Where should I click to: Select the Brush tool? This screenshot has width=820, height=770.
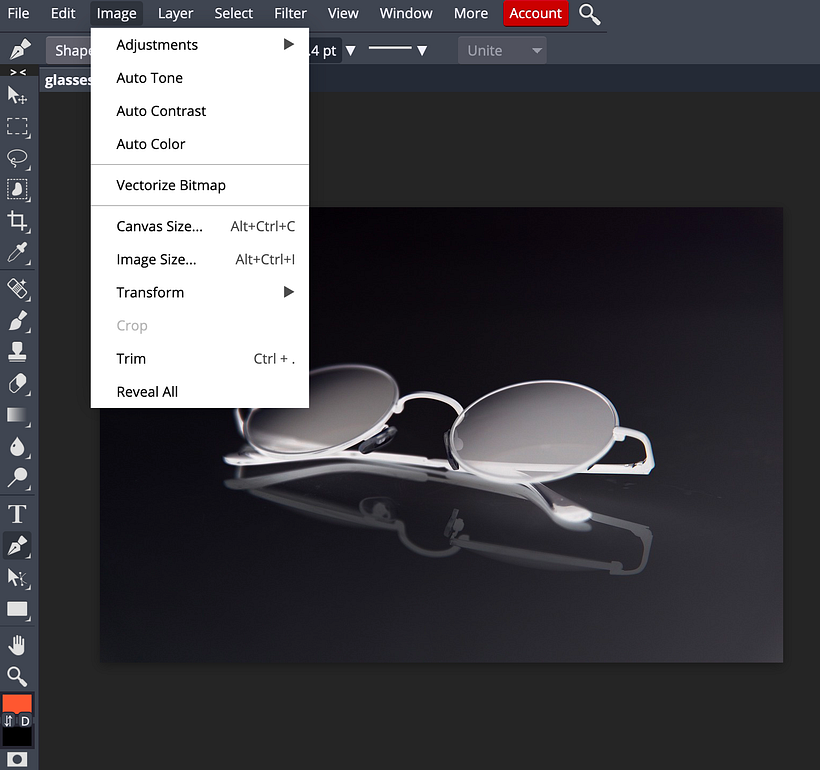pyautogui.click(x=17, y=320)
